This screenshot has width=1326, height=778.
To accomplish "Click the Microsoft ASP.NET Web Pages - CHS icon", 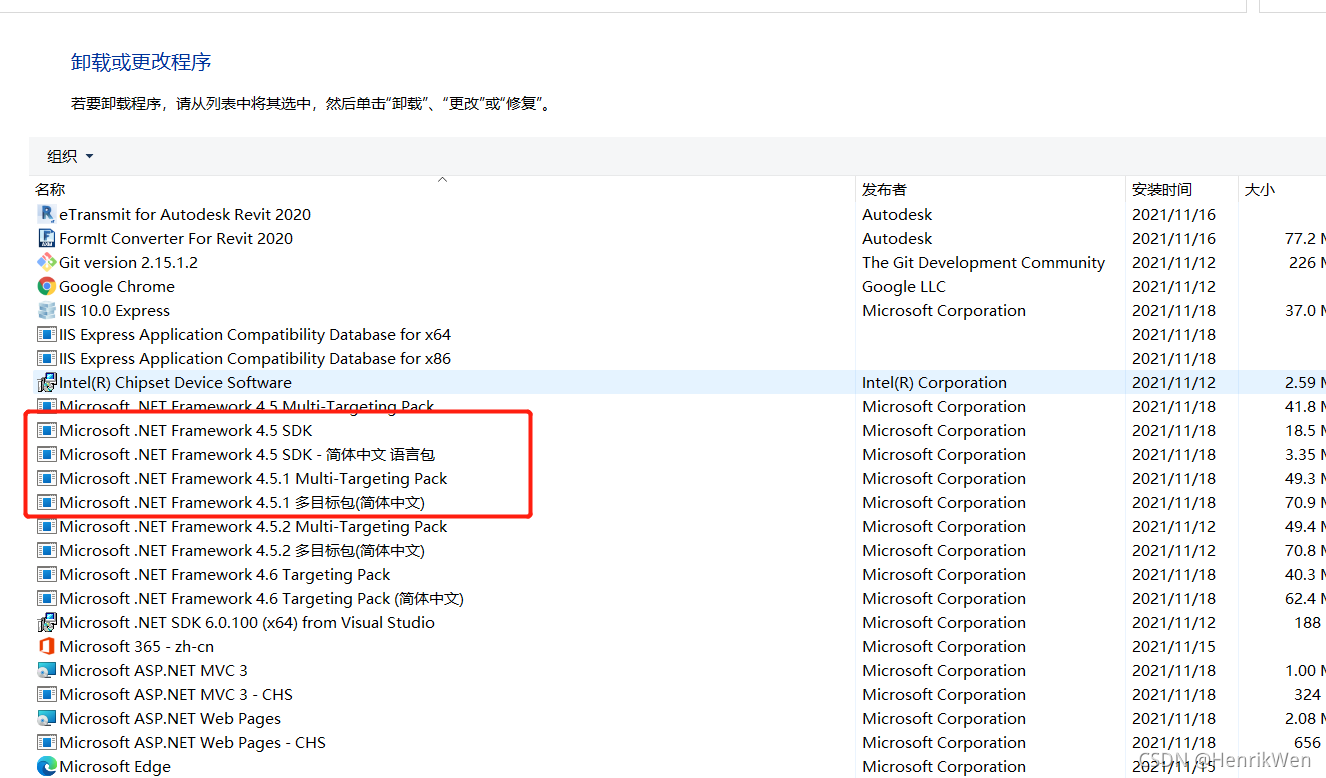I will pyautogui.click(x=46, y=742).
